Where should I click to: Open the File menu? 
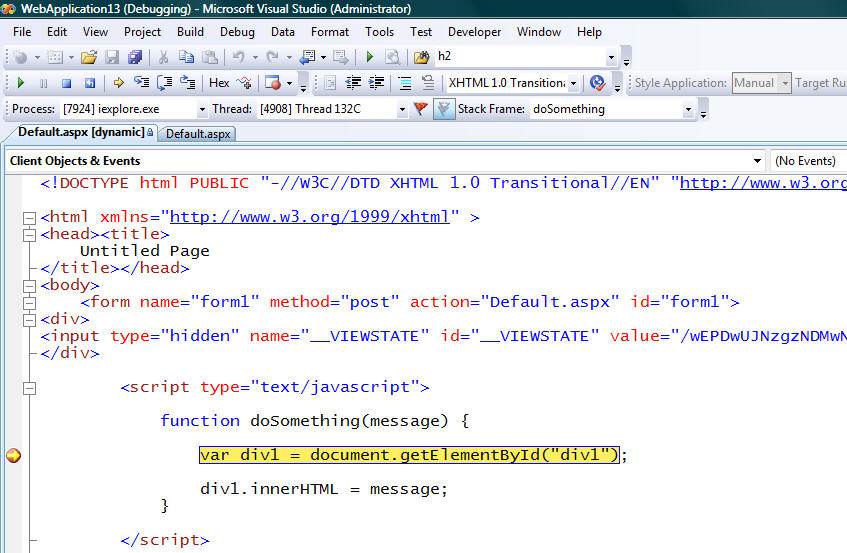[x=22, y=32]
